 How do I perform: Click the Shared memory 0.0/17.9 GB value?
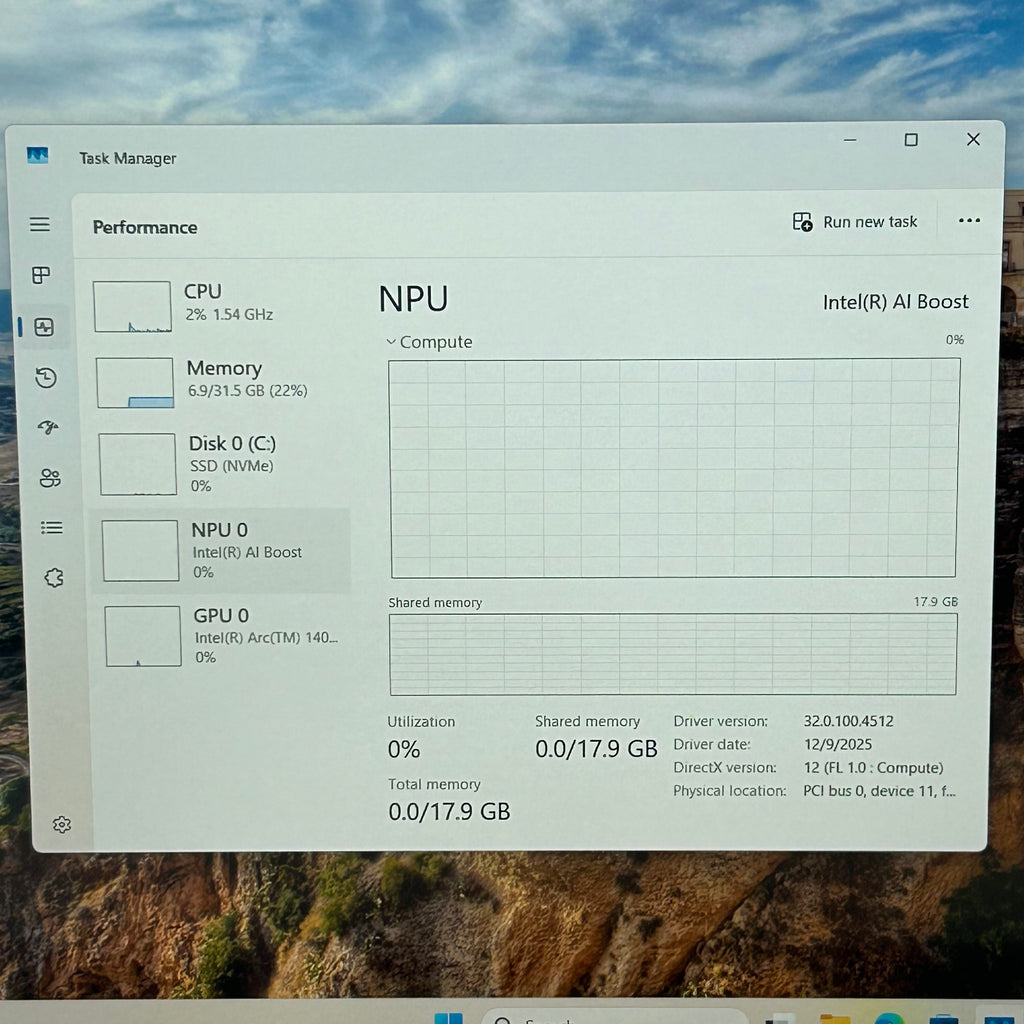click(x=596, y=748)
